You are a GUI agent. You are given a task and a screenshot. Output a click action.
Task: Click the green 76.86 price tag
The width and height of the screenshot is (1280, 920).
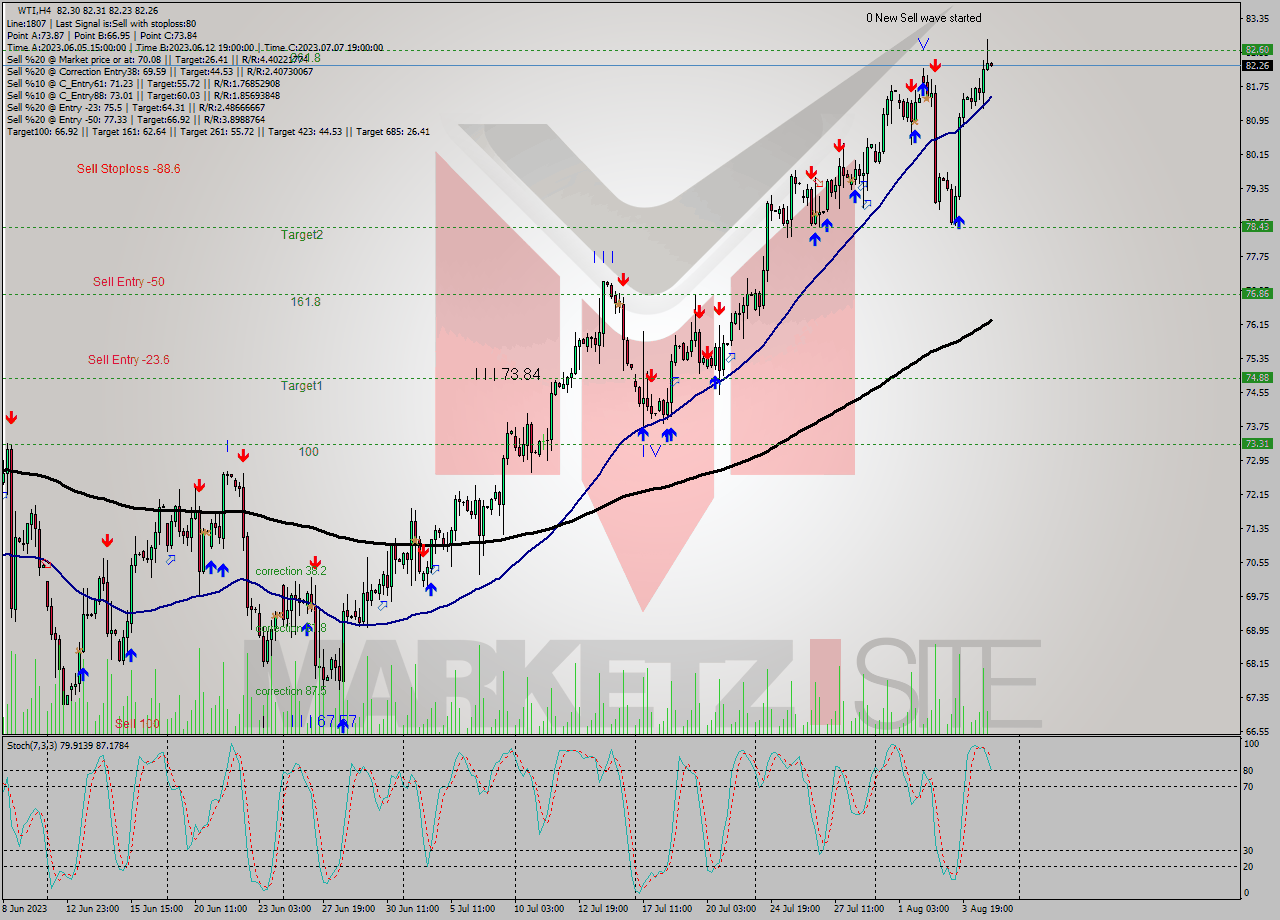tap(1257, 293)
